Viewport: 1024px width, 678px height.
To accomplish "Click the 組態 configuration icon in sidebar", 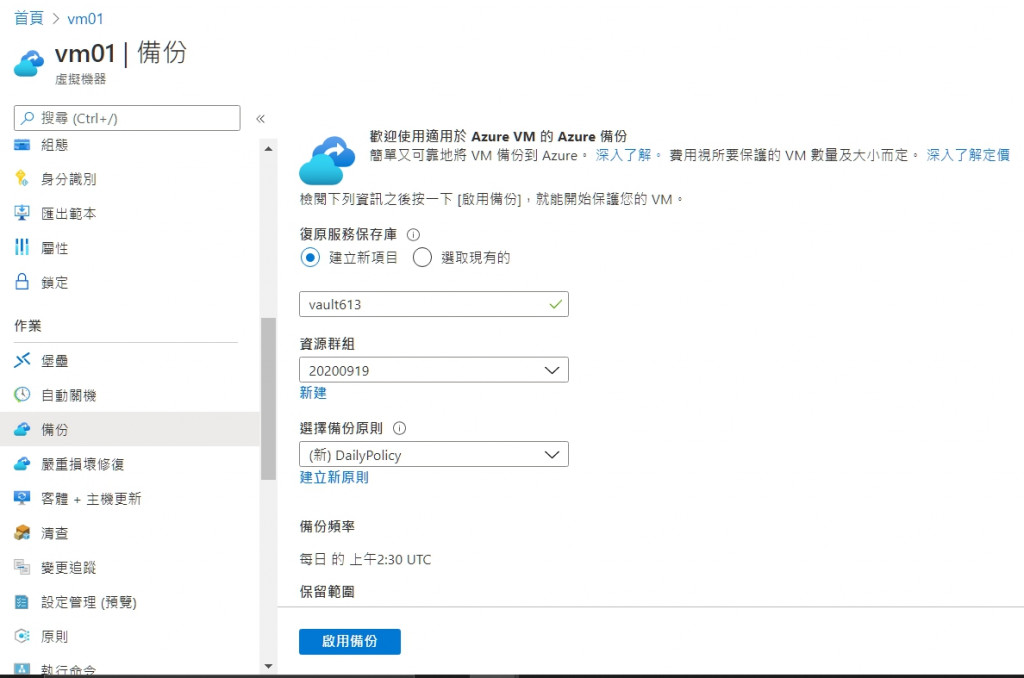I will (x=22, y=145).
